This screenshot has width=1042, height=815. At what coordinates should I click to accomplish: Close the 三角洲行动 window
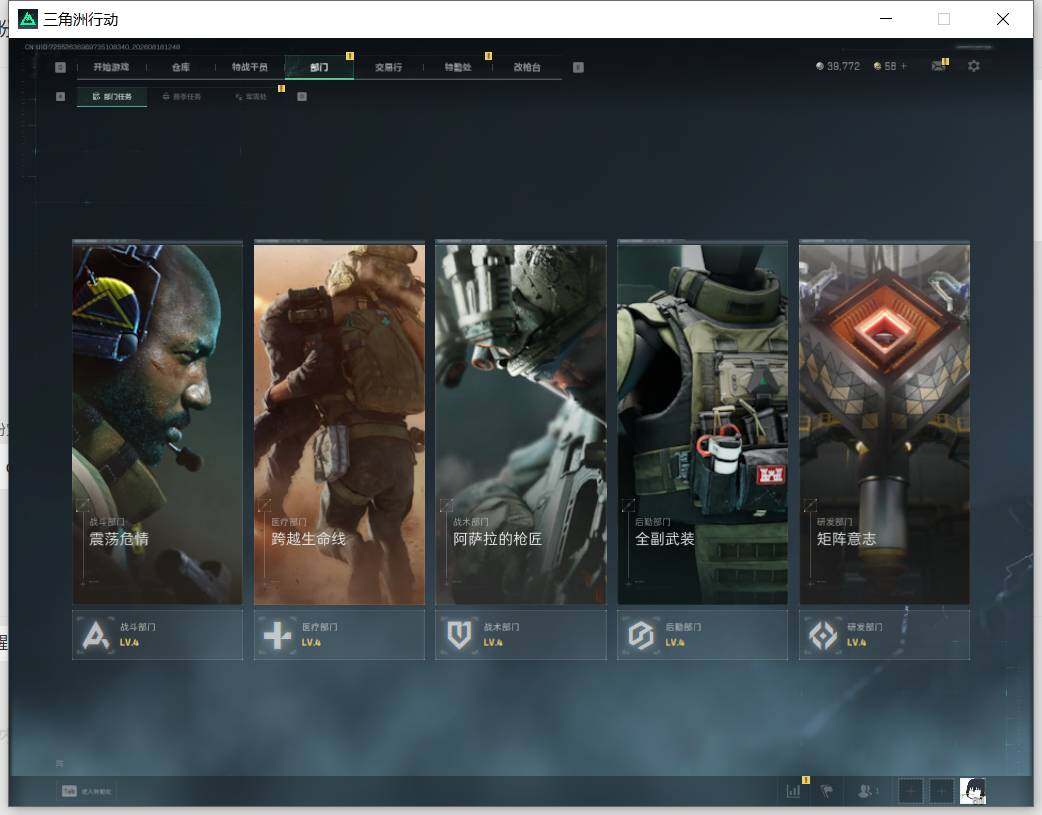[x=1003, y=19]
